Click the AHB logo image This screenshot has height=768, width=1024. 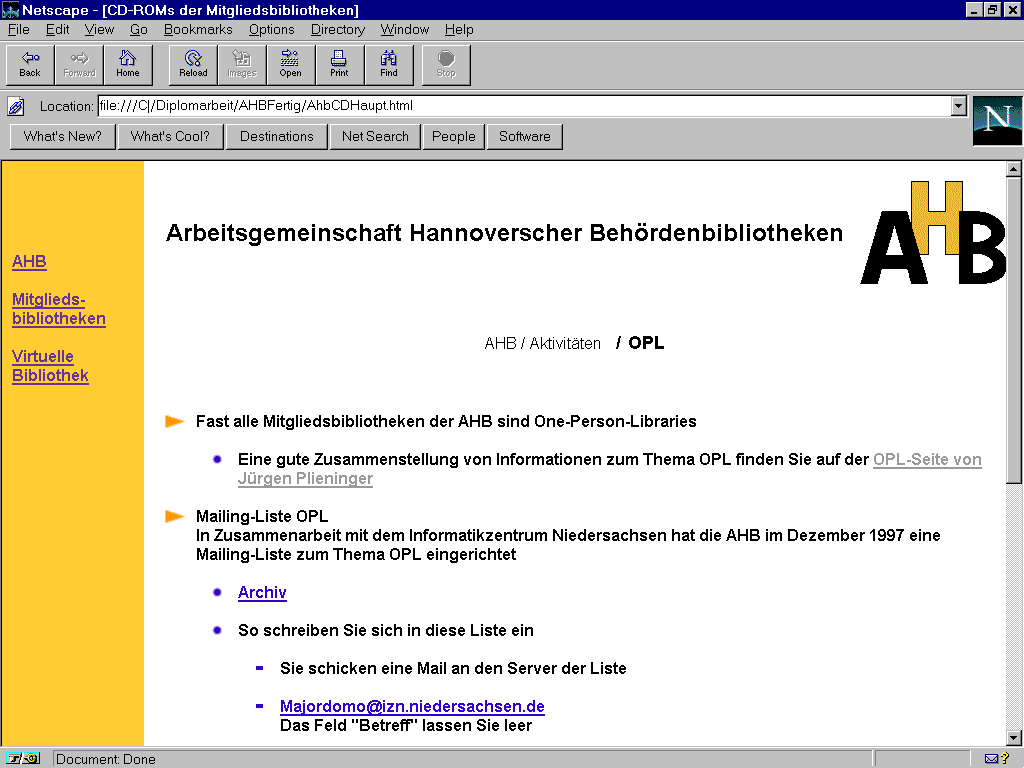tap(933, 232)
